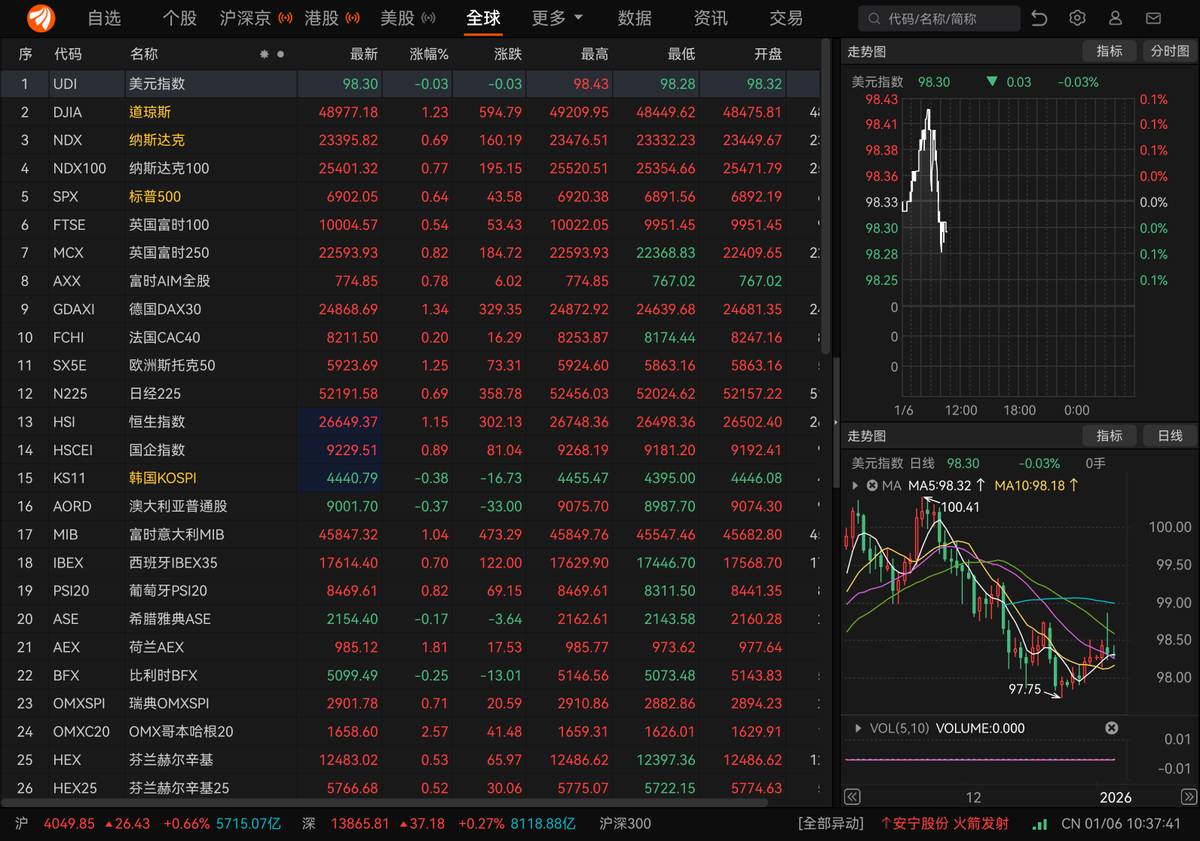Click the back arrow icon
The height and width of the screenshot is (841, 1200).
(1040, 18)
